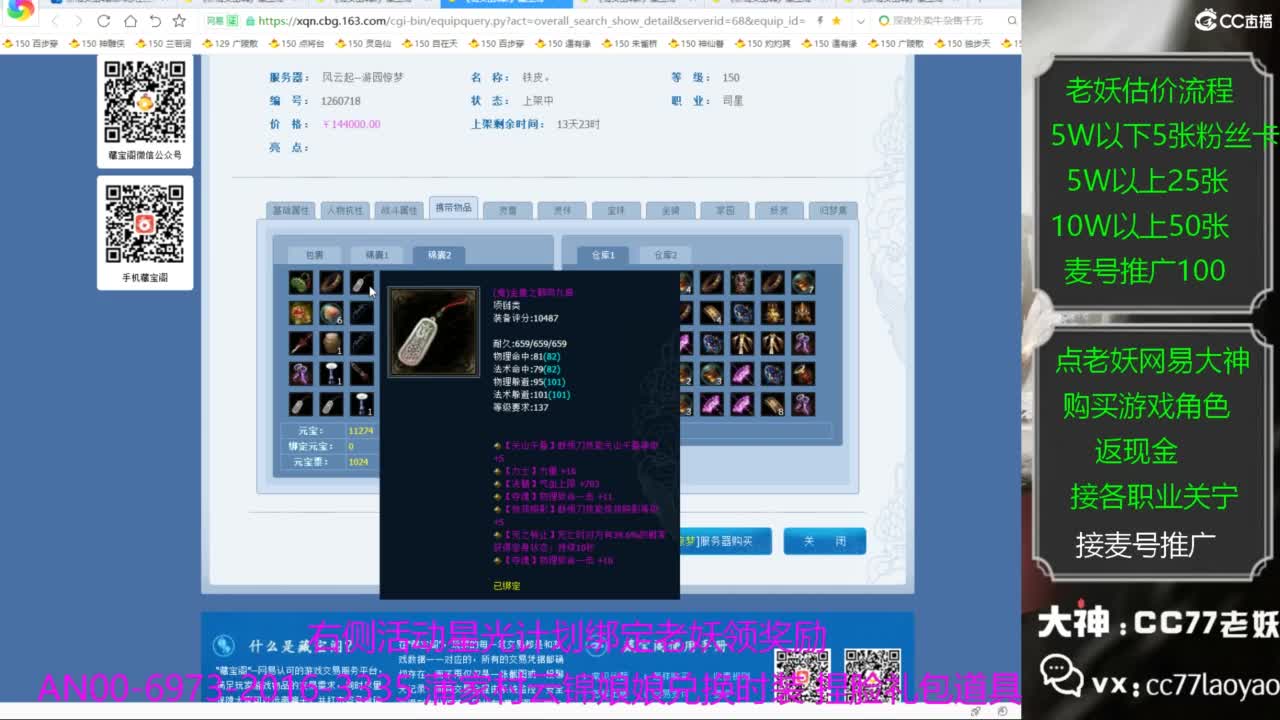Viewport: 1280px width, 720px height.
Task: Switch to the 战斗属性 tab
Action: pyautogui.click(x=399, y=211)
